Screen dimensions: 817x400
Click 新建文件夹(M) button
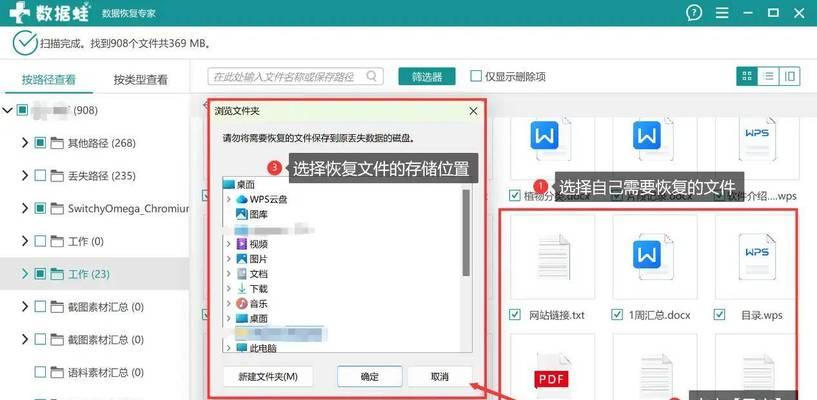(268, 377)
